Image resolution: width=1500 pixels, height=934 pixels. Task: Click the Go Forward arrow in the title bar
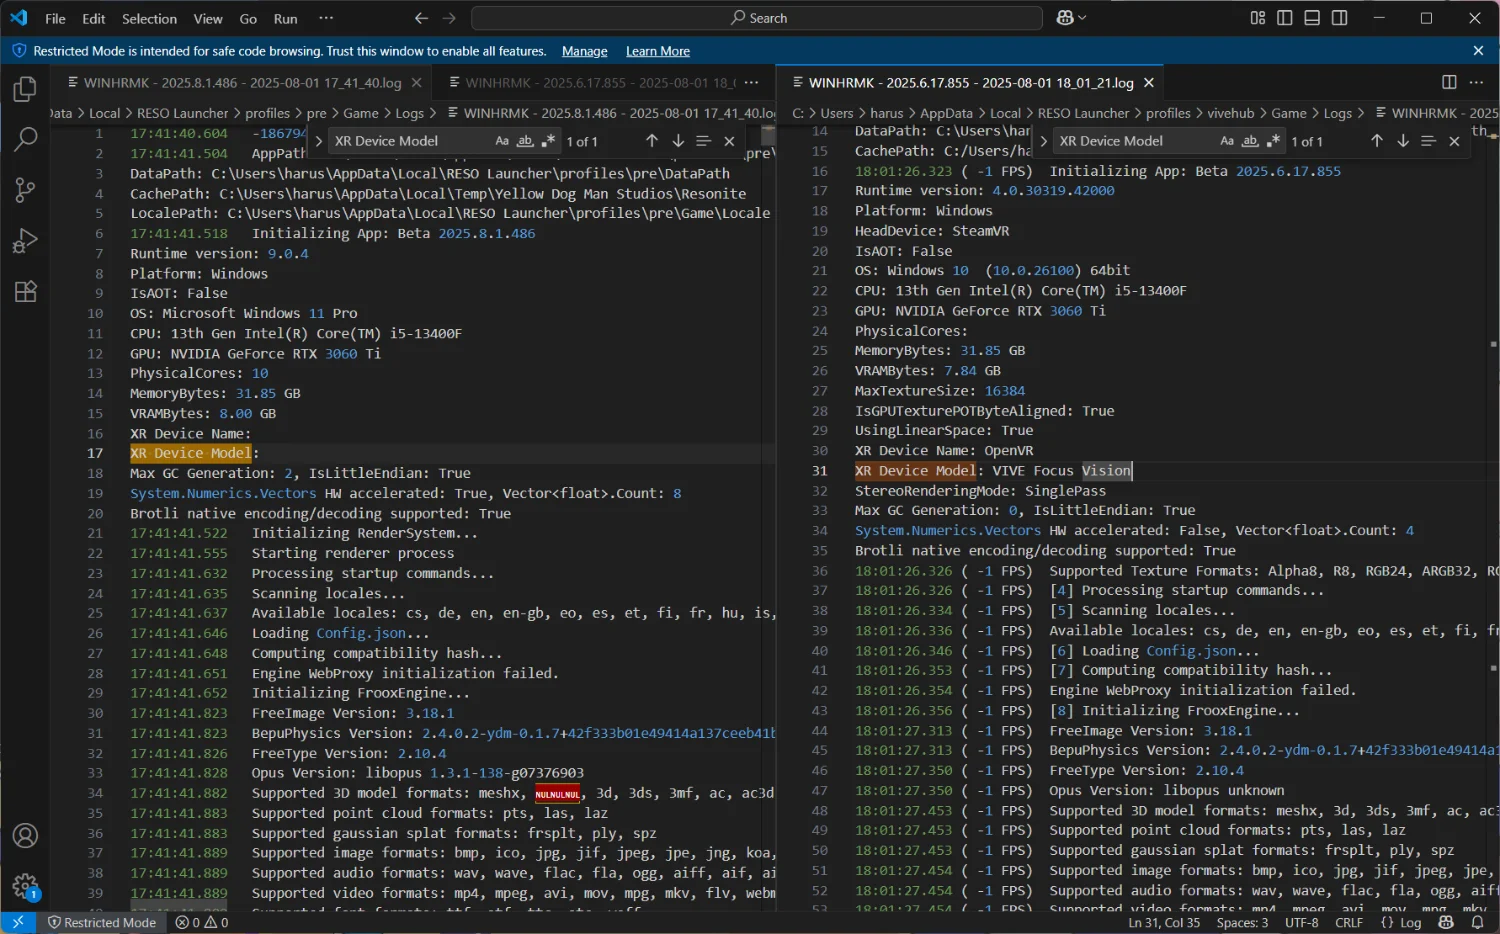[449, 18]
